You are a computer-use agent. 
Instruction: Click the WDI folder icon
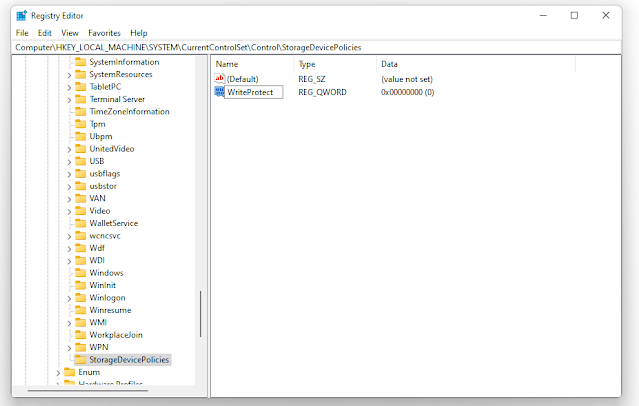(81, 260)
